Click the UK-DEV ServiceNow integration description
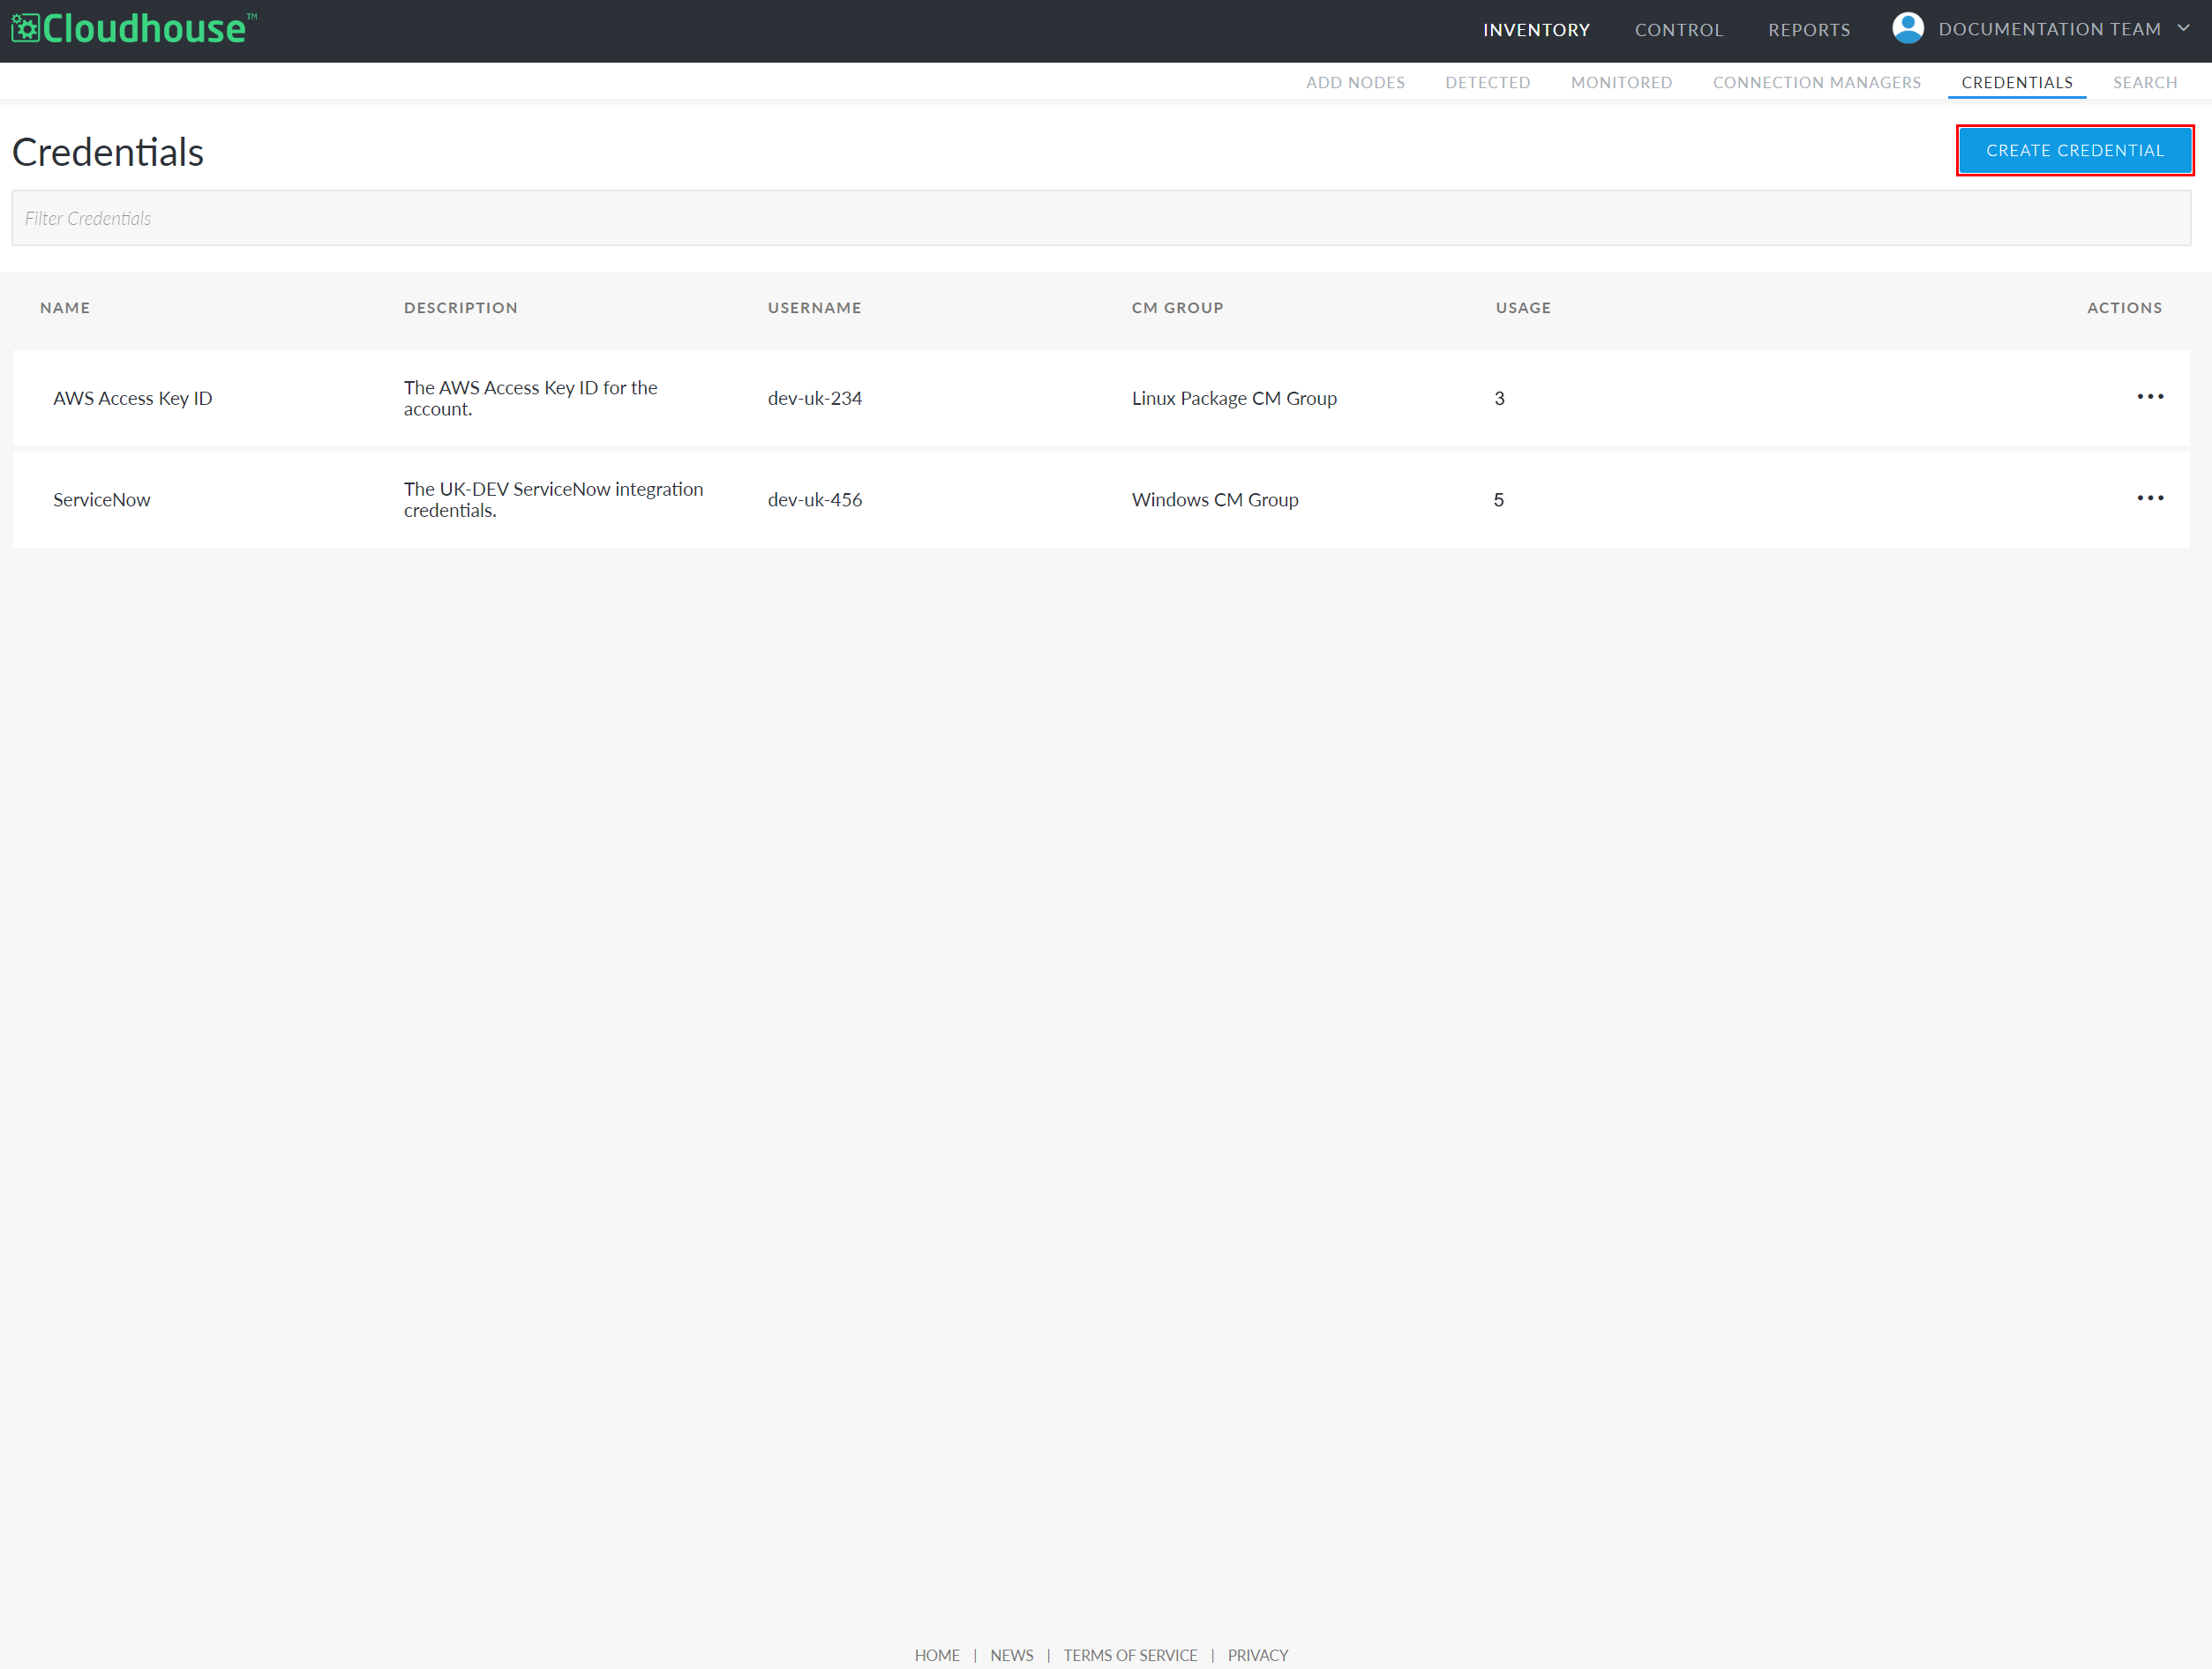This screenshot has width=2212, height=1669. [553, 499]
